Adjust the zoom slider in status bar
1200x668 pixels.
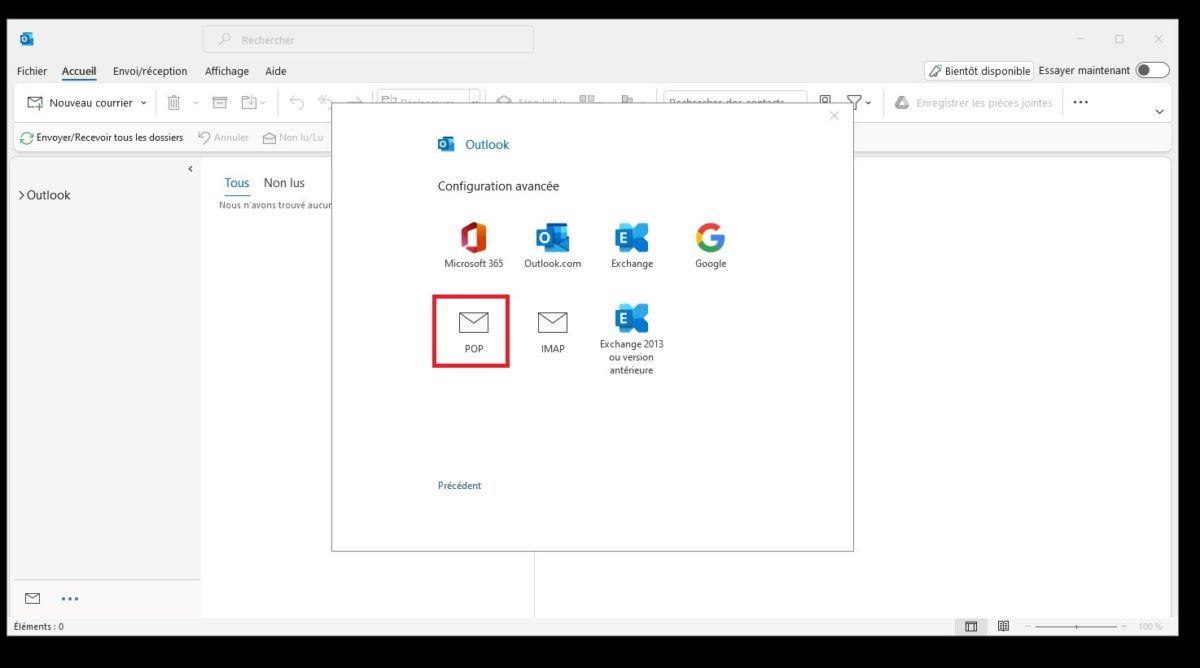(x=1078, y=626)
